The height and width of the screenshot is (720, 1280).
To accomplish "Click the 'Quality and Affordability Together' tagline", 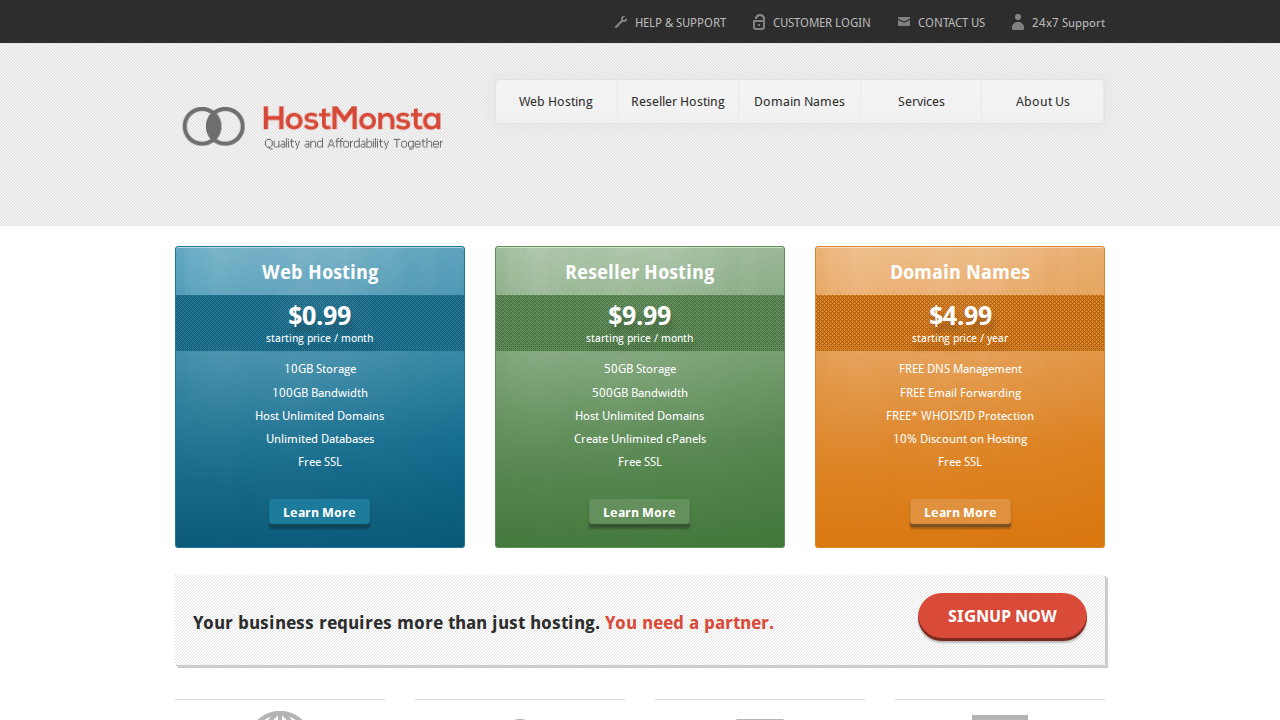I will (x=353, y=144).
